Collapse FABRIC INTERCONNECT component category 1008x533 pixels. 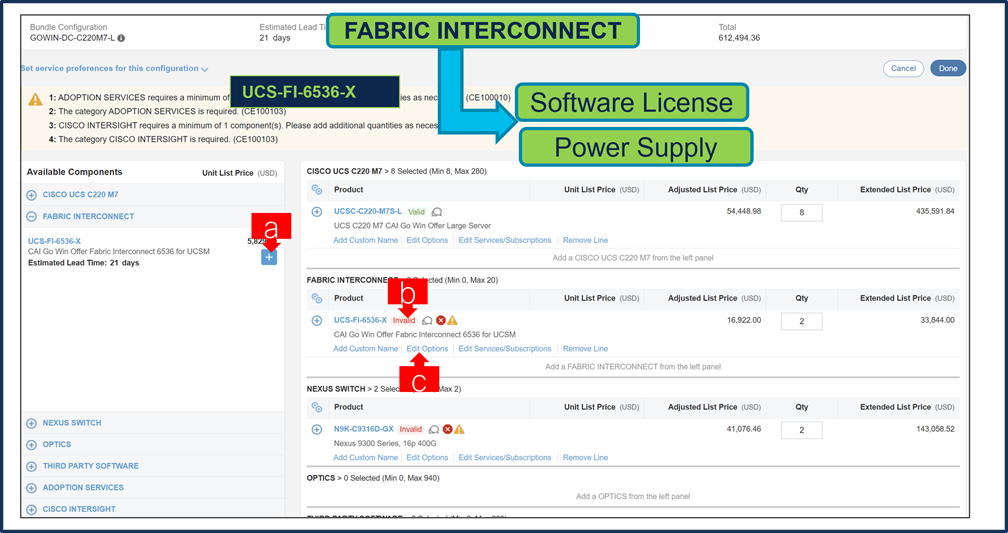pos(32,217)
